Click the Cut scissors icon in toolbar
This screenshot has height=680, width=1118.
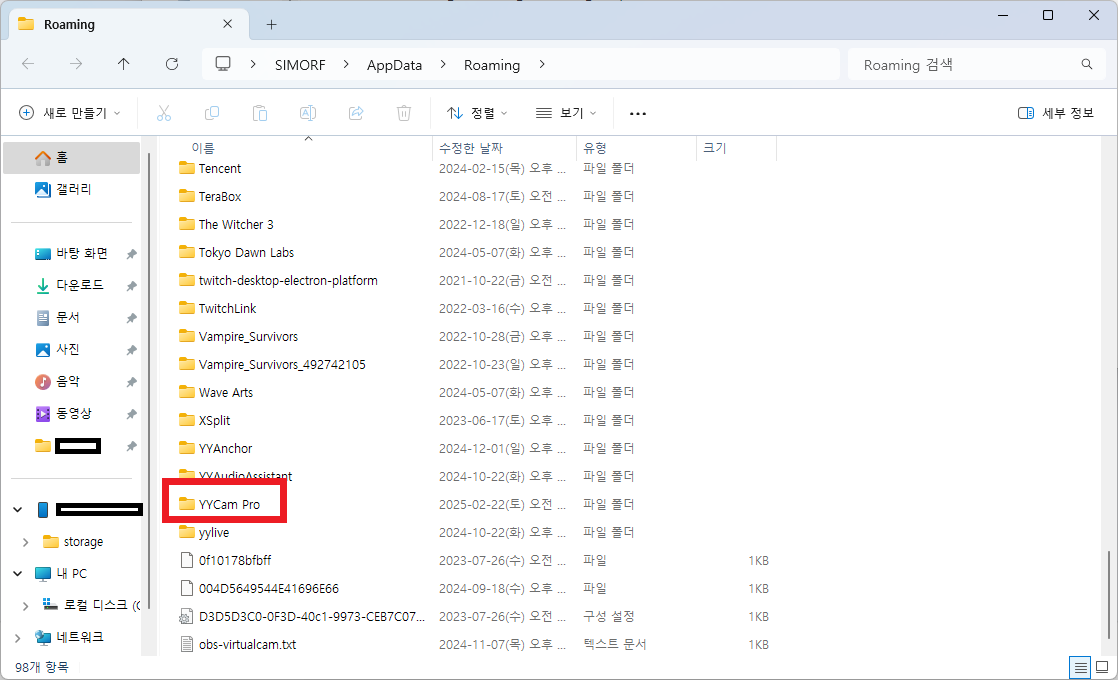point(164,113)
